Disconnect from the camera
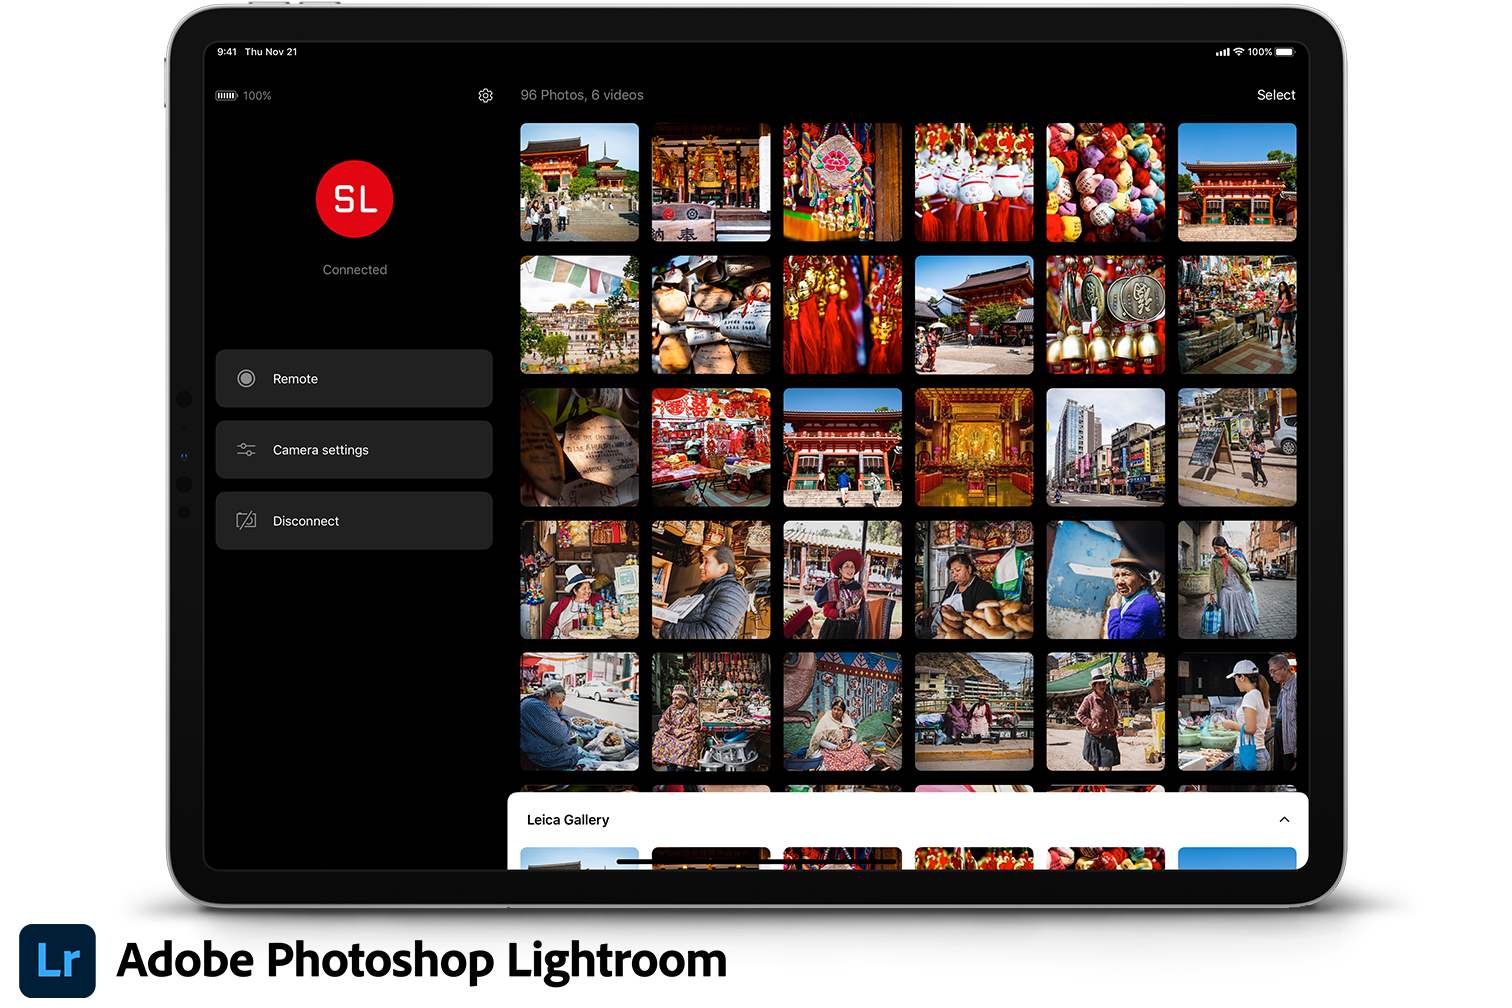Image resolution: width=1512 pixels, height=1008 pixels. 354,521
